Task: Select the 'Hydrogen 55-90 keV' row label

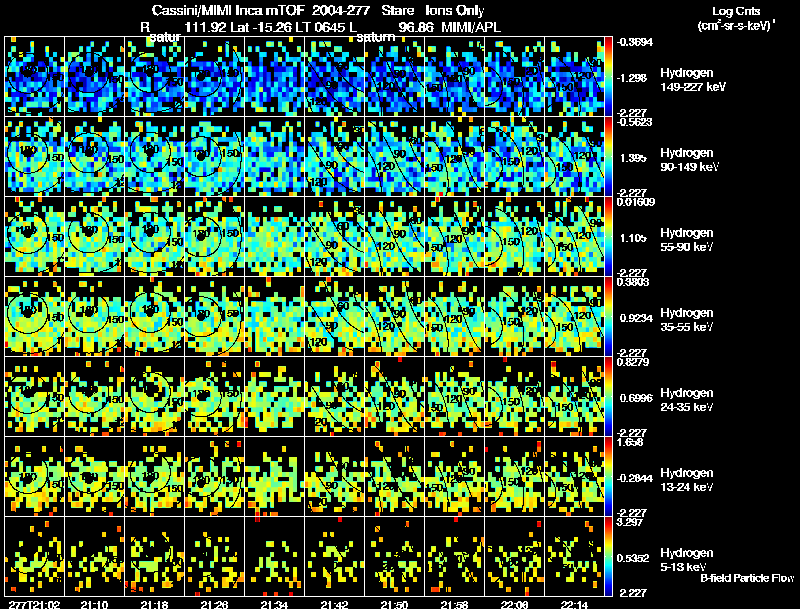Action: pos(687,240)
